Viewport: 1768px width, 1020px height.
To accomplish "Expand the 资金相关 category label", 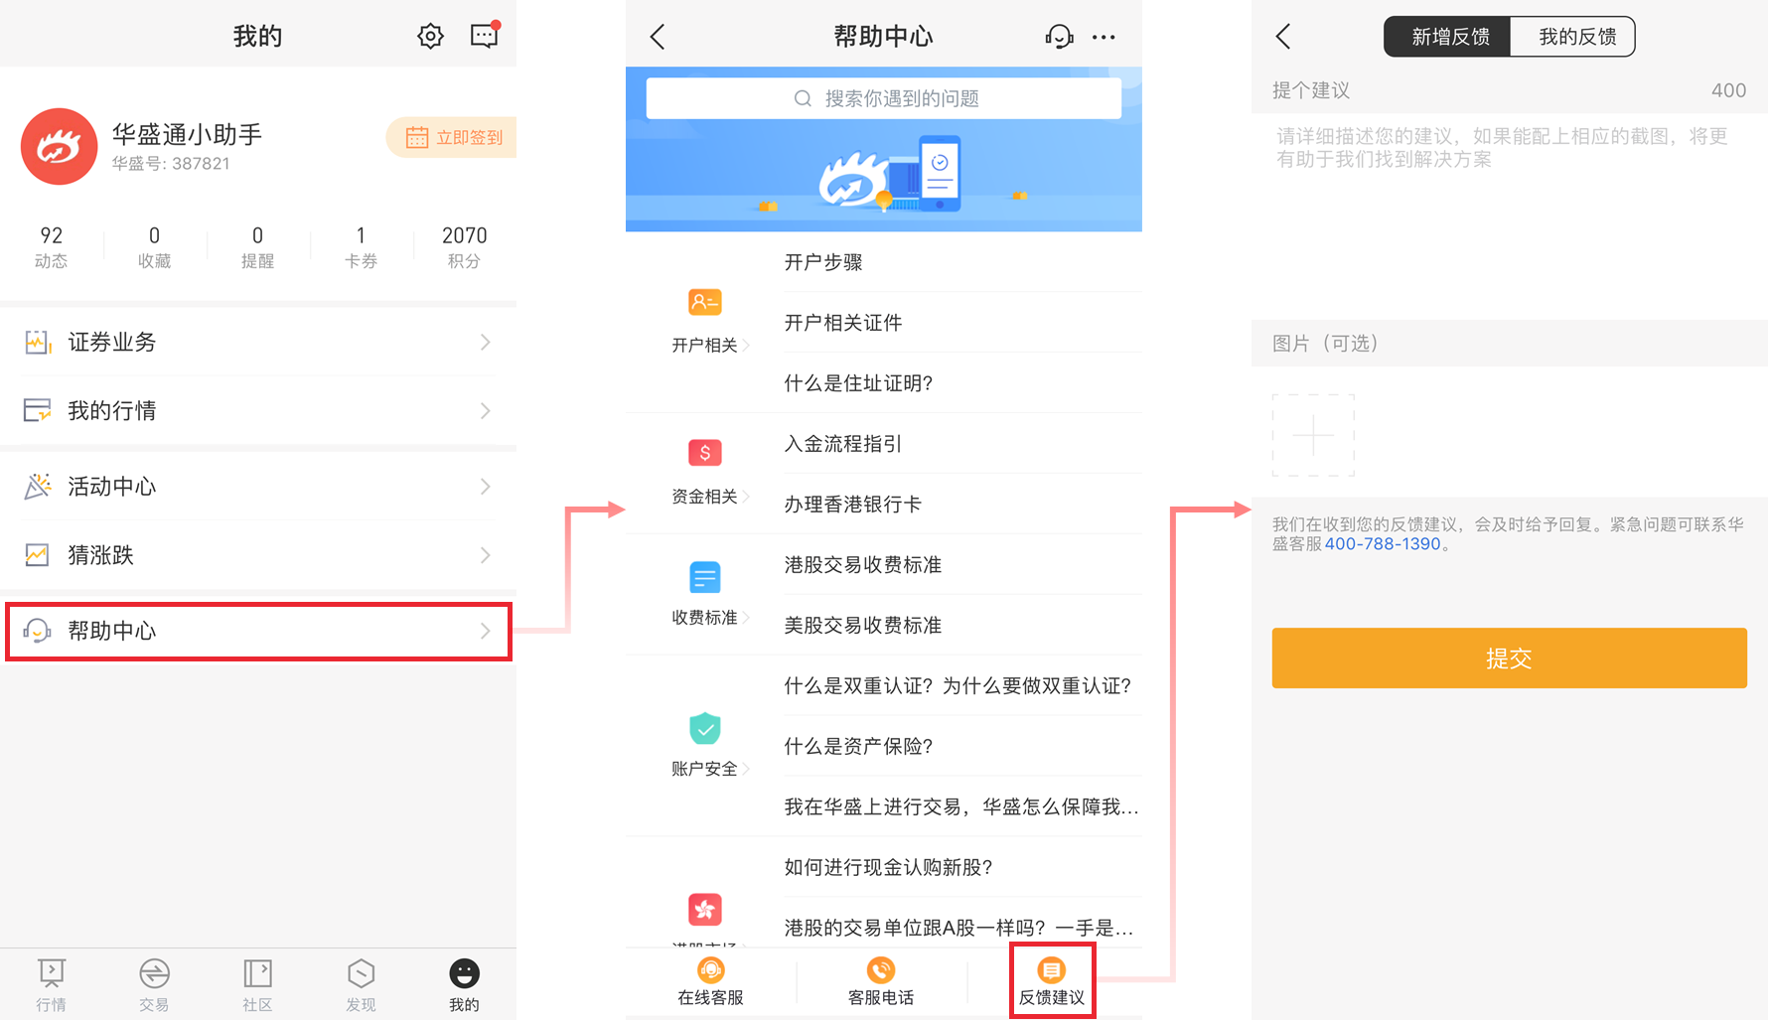I will click(709, 496).
